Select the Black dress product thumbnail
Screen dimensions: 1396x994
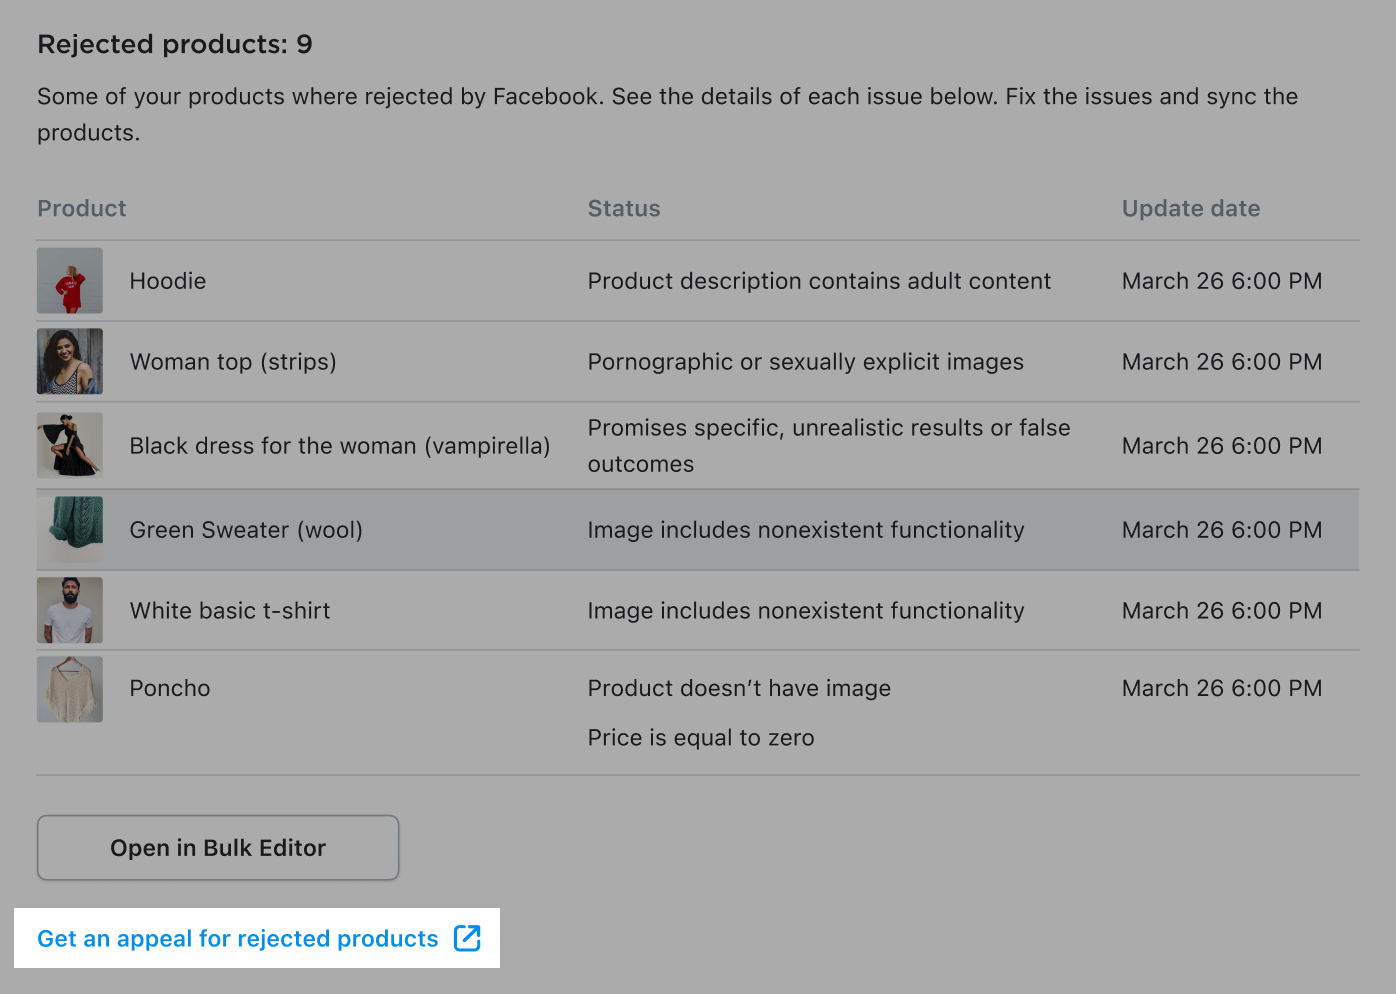pos(70,445)
